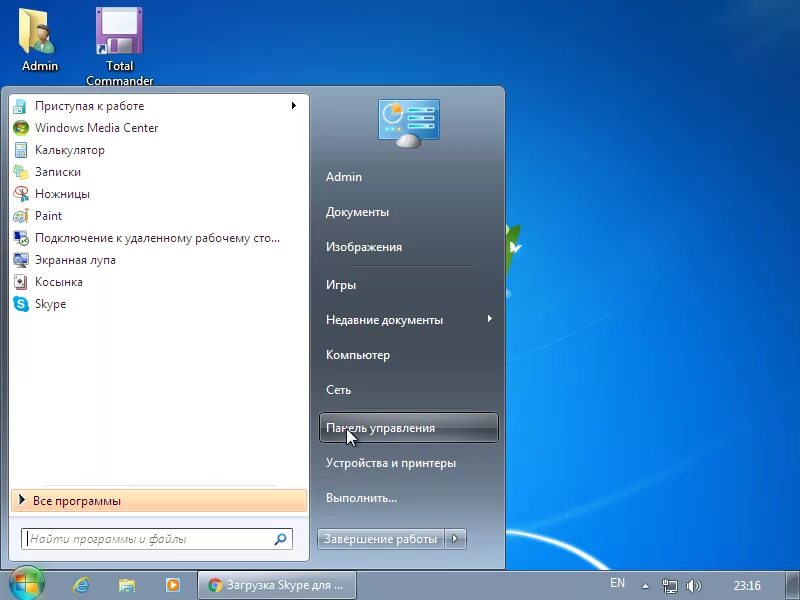Click the EN language indicator
This screenshot has width=800, height=600.
pos(617,583)
